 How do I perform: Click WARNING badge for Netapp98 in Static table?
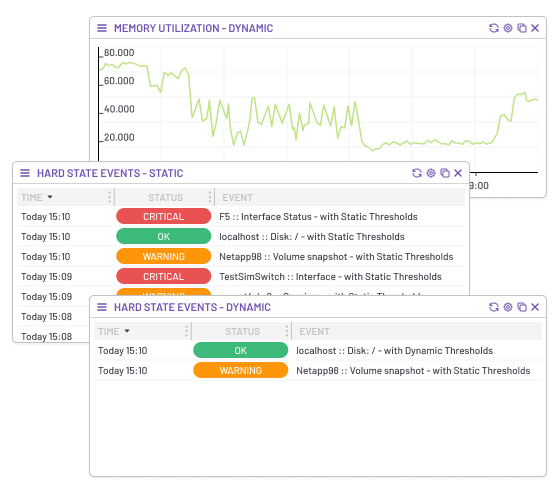[x=164, y=256]
